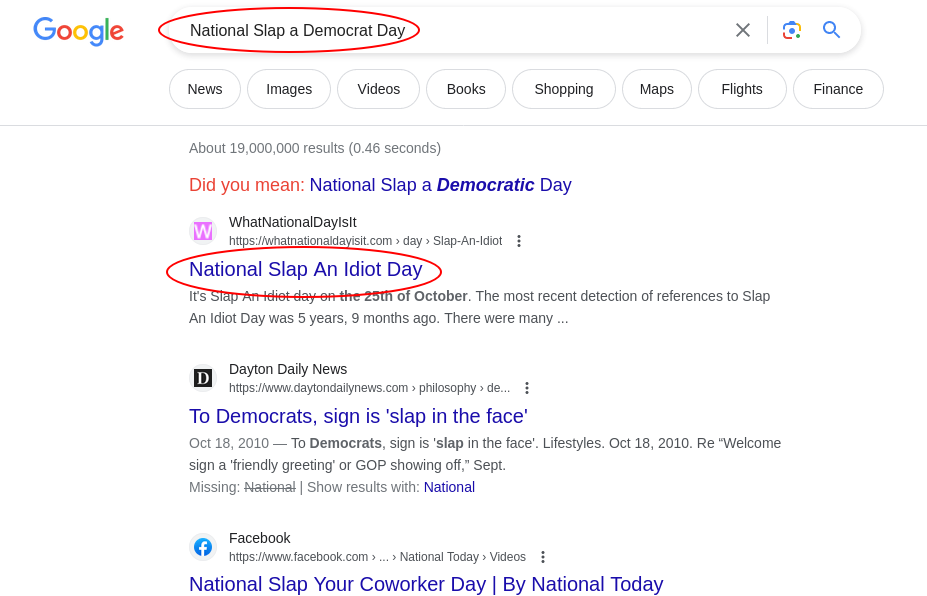The image size is (927, 596).
Task: Click the daytondailynews.com URL breadcrumb
Action: pos(369,388)
